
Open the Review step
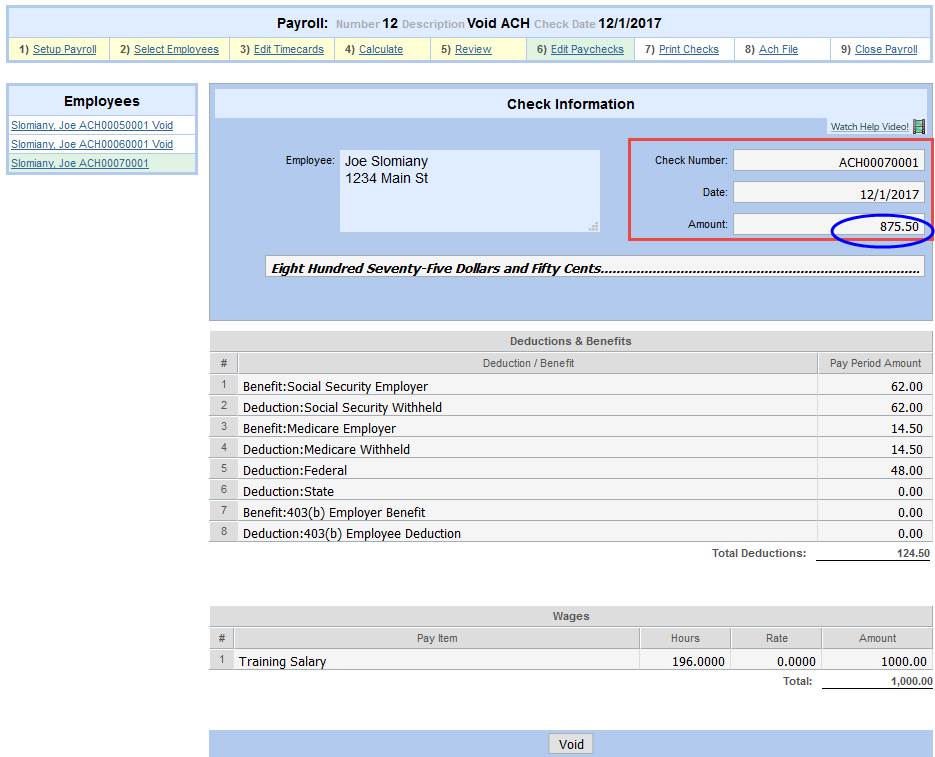(x=473, y=50)
